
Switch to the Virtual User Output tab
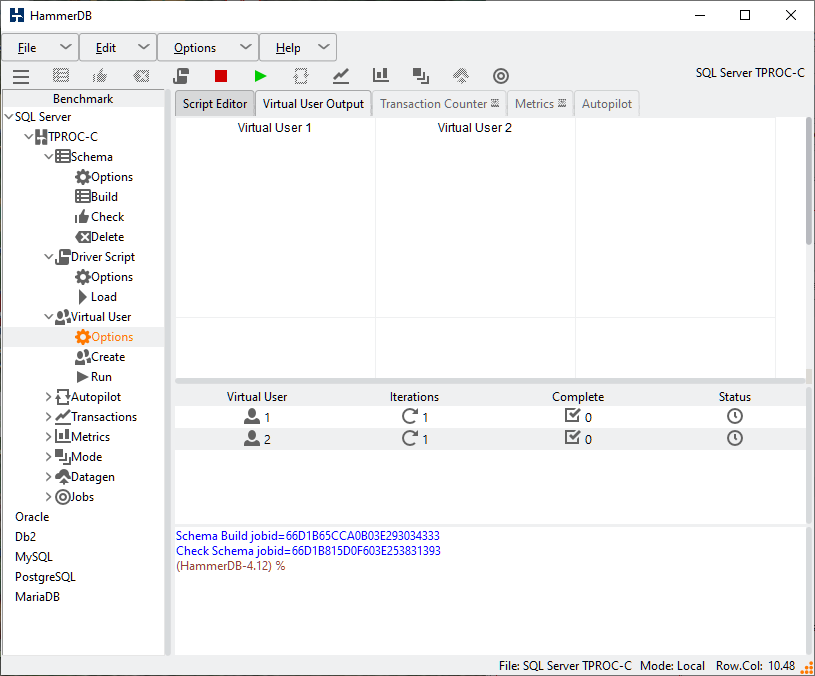pos(313,104)
